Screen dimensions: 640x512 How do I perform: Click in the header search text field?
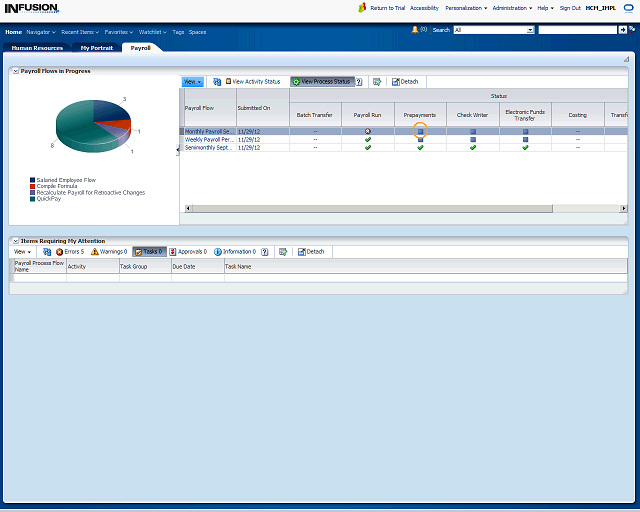(577, 30)
